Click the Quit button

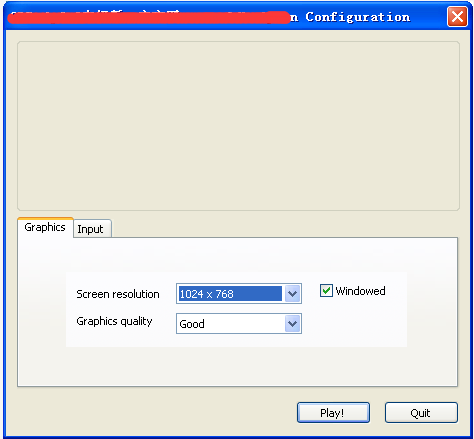(421, 413)
